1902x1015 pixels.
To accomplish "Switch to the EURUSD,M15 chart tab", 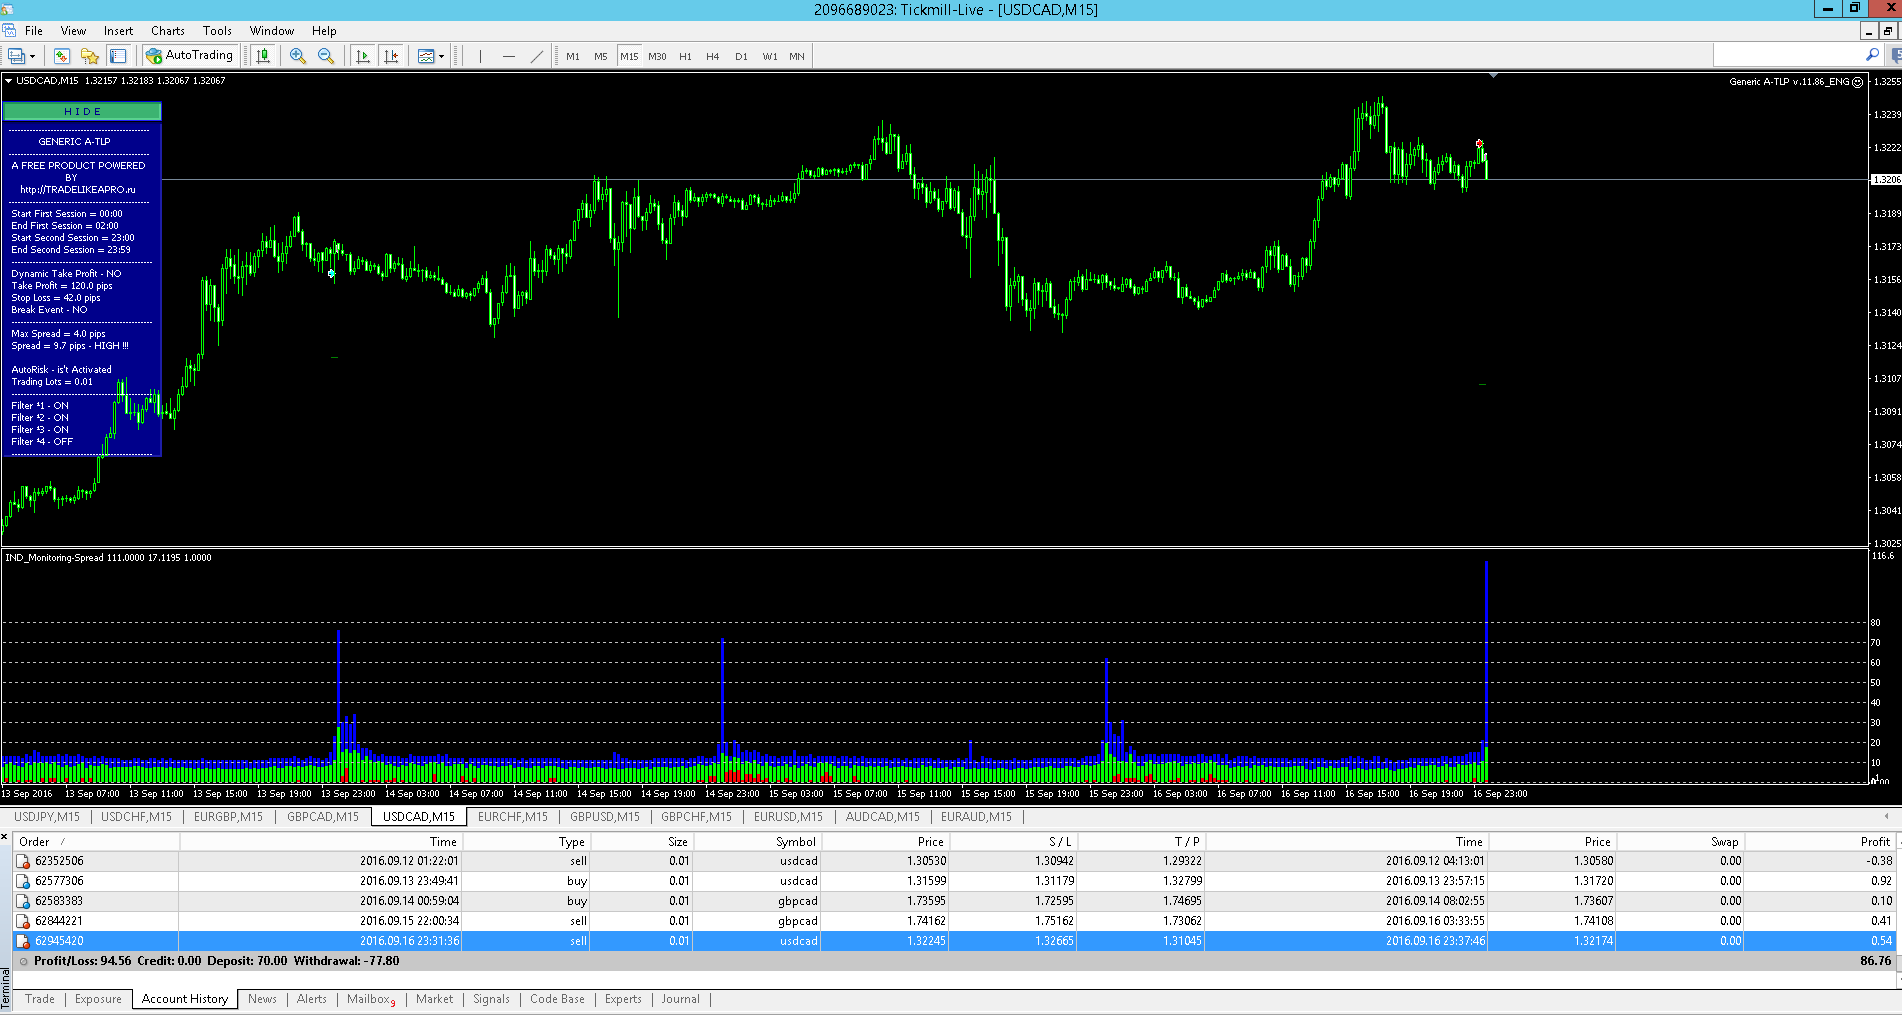I will coord(788,817).
